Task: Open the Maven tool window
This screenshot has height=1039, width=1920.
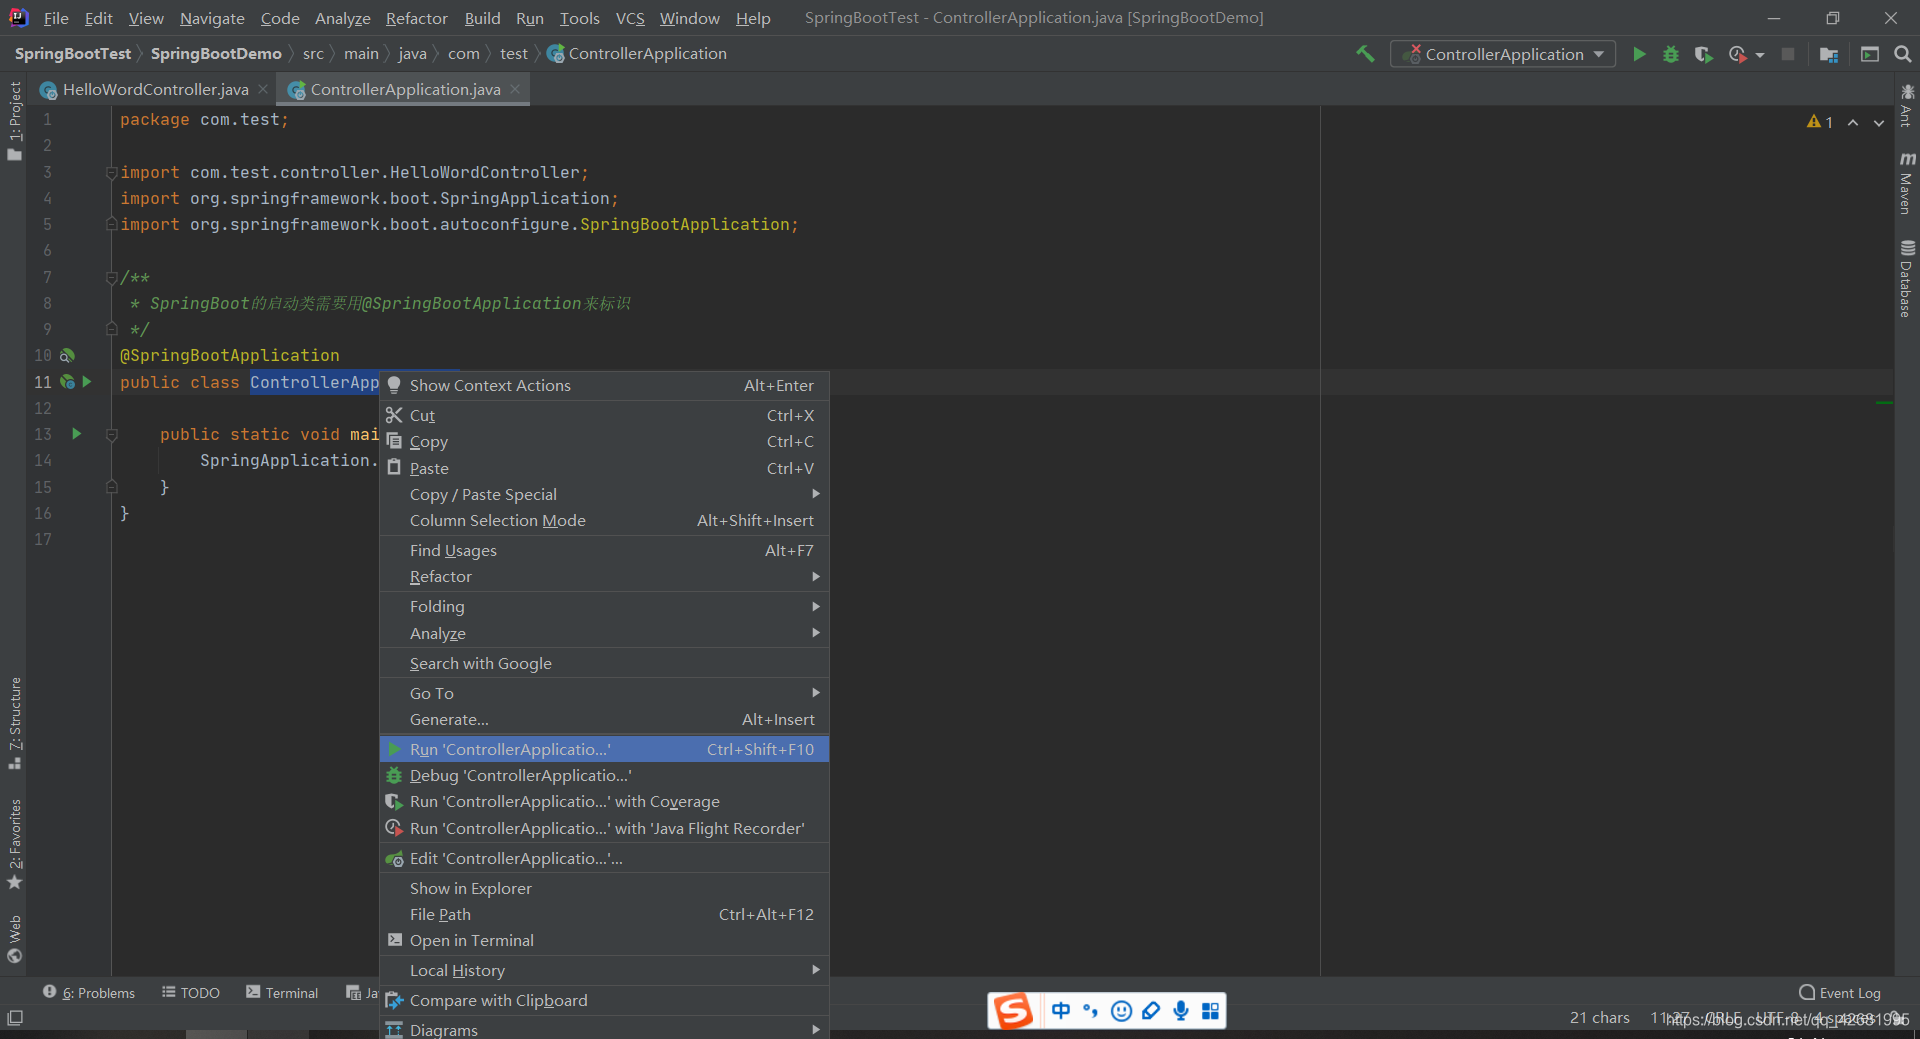Action: click(1907, 184)
